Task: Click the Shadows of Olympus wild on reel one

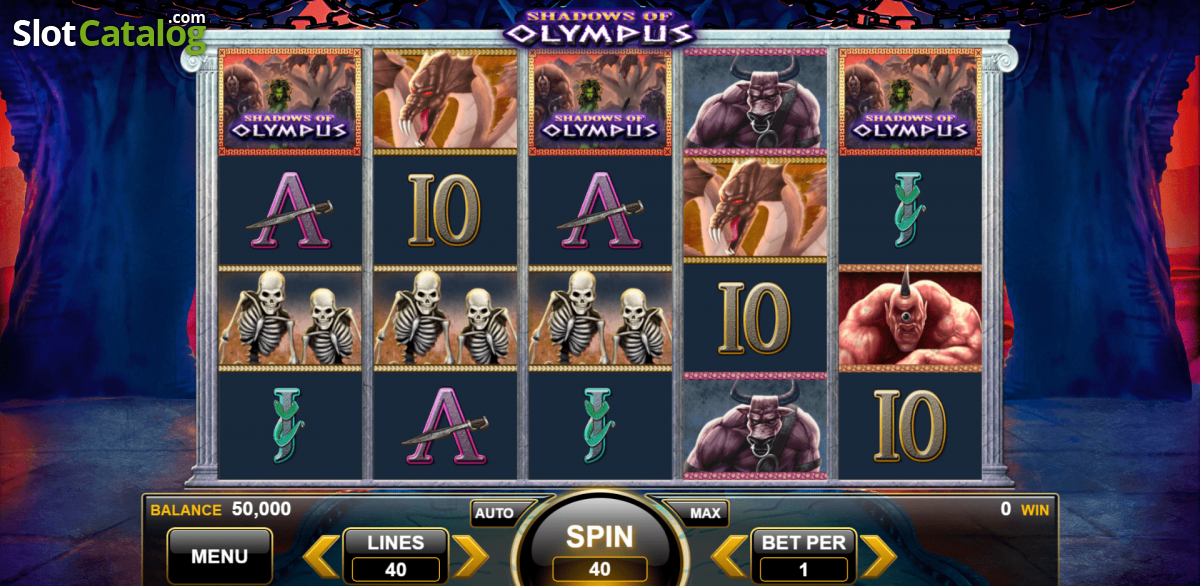Action: [290, 101]
